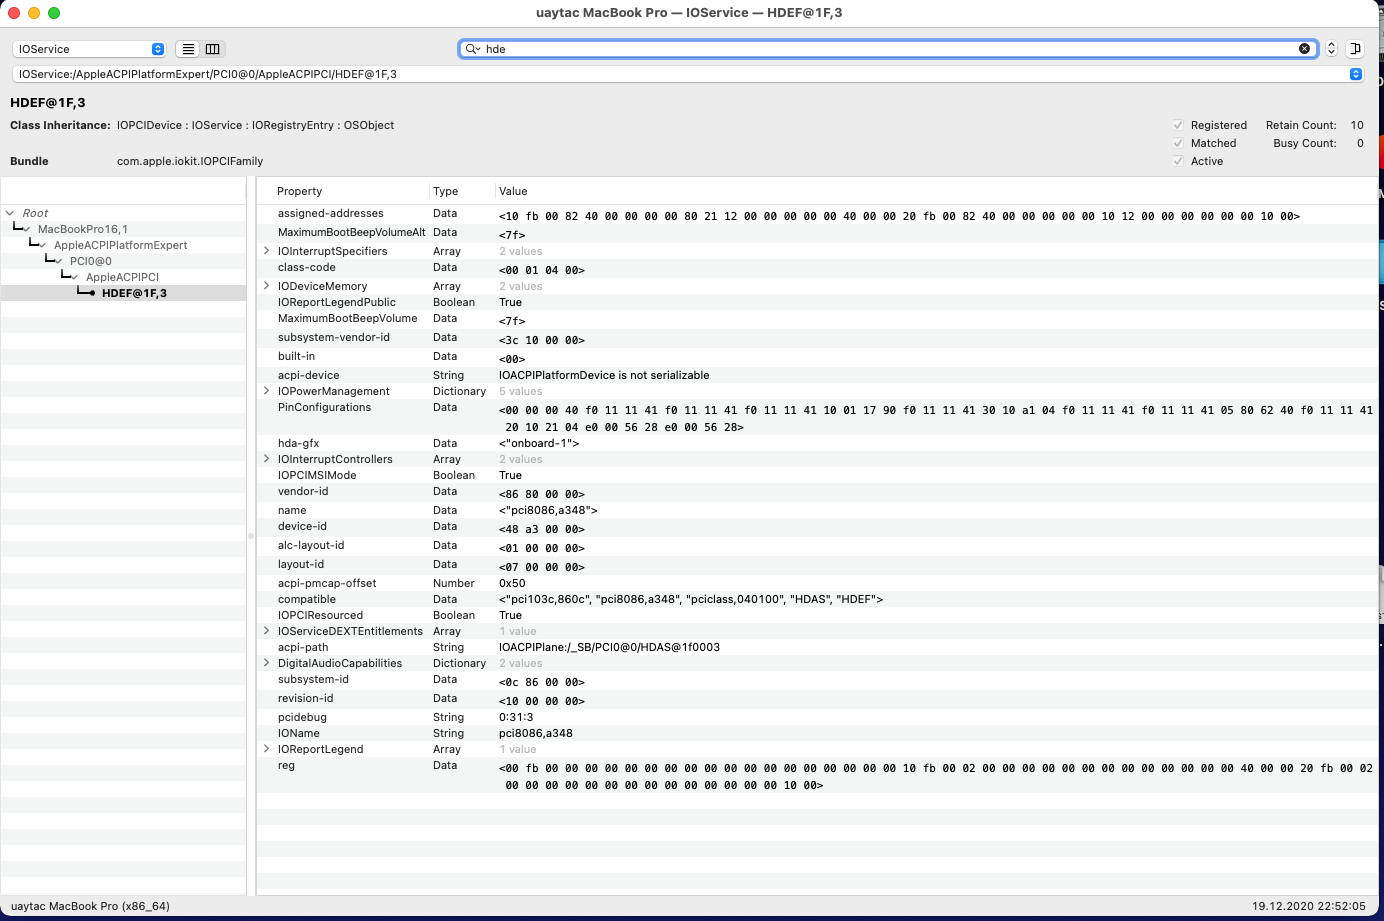The image size is (1384, 921).
Task: Click the magnifier search options icon
Action: pos(472,49)
